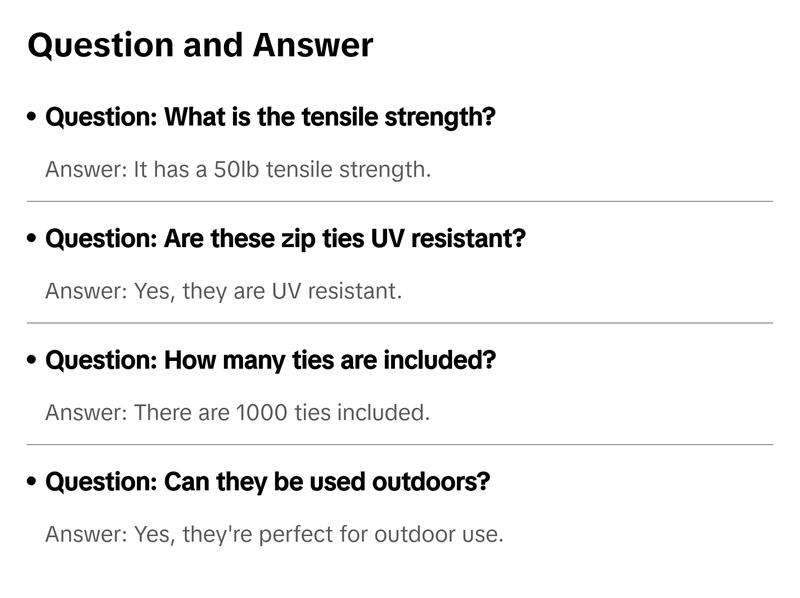Select the tensile strength question

(x=270, y=117)
